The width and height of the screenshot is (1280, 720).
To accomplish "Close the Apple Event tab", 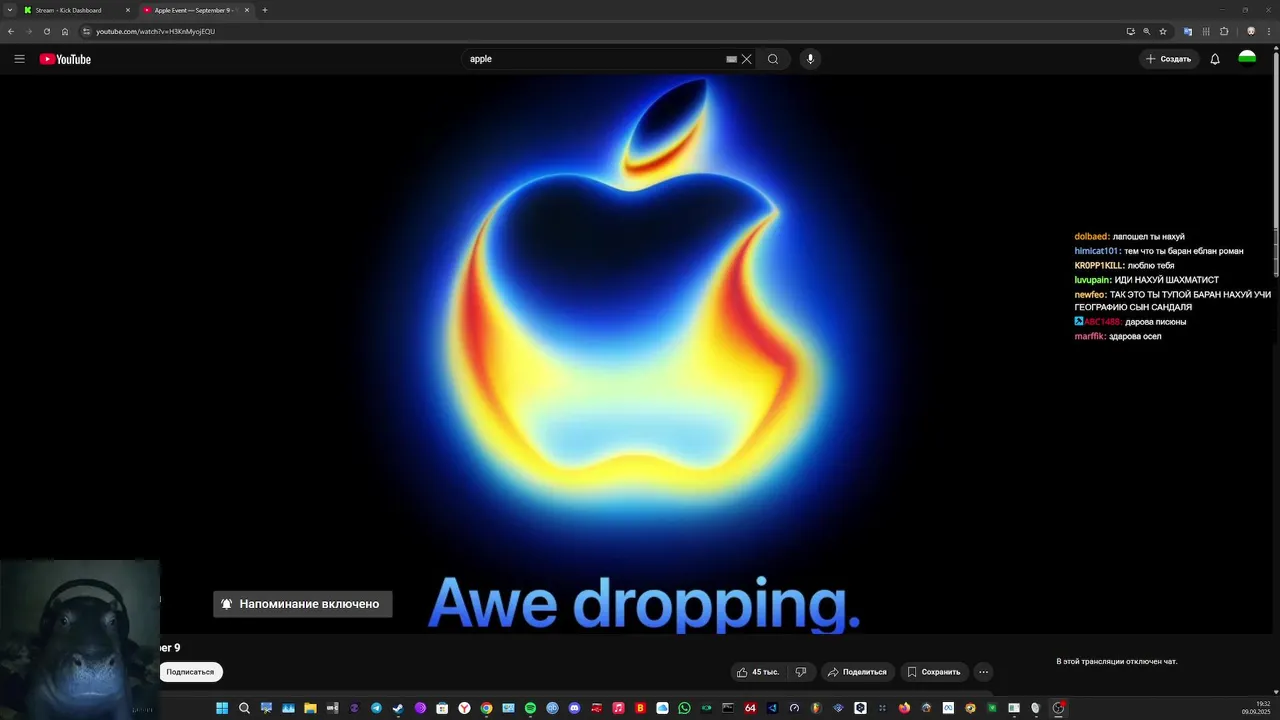I will (x=246, y=10).
